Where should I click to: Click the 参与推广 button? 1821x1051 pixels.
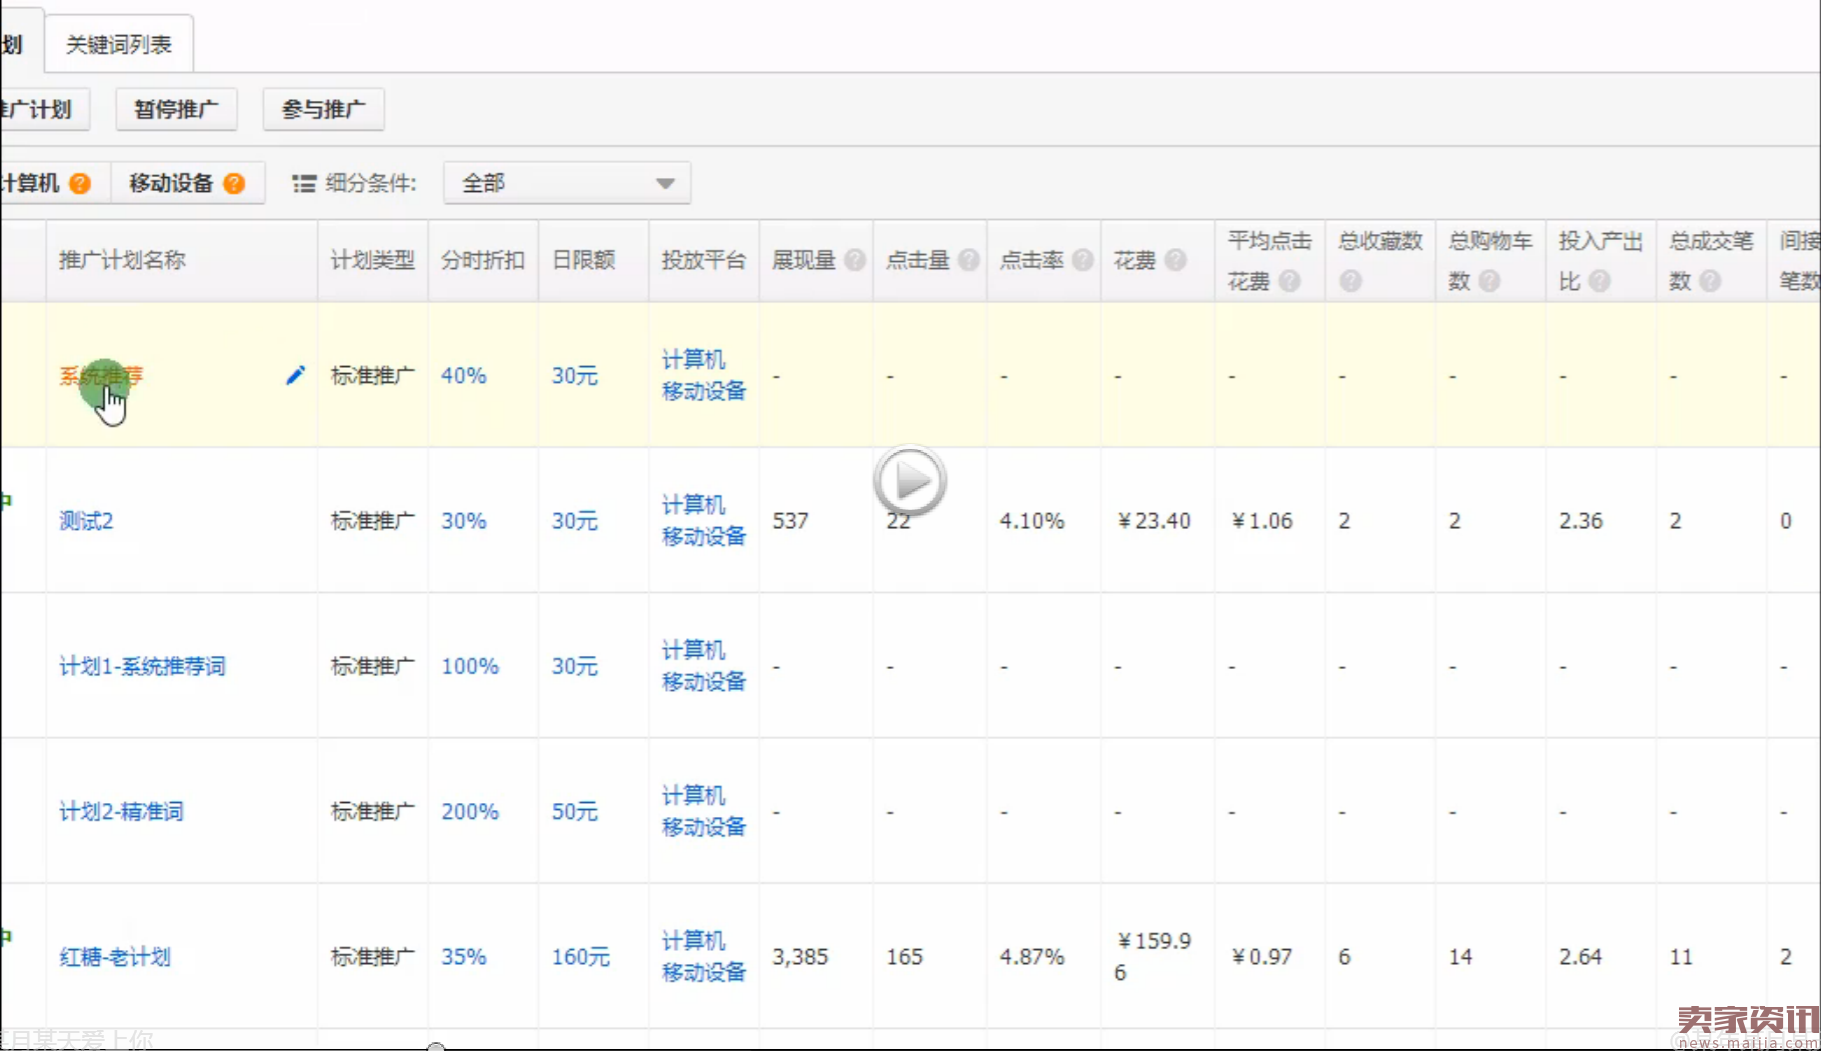(323, 109)
